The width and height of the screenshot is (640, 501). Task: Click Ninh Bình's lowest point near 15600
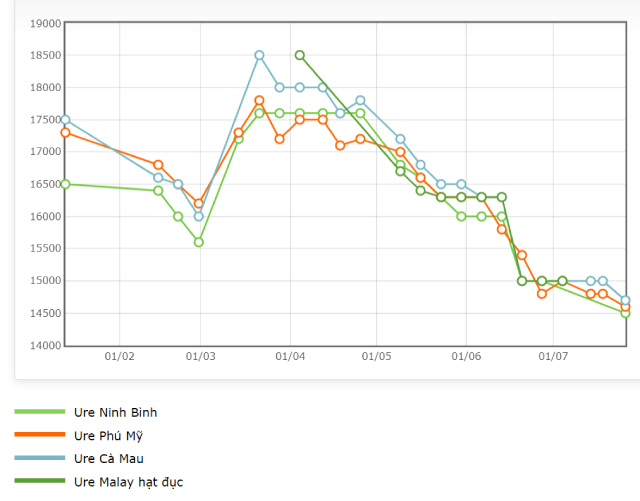pos(199,242)
